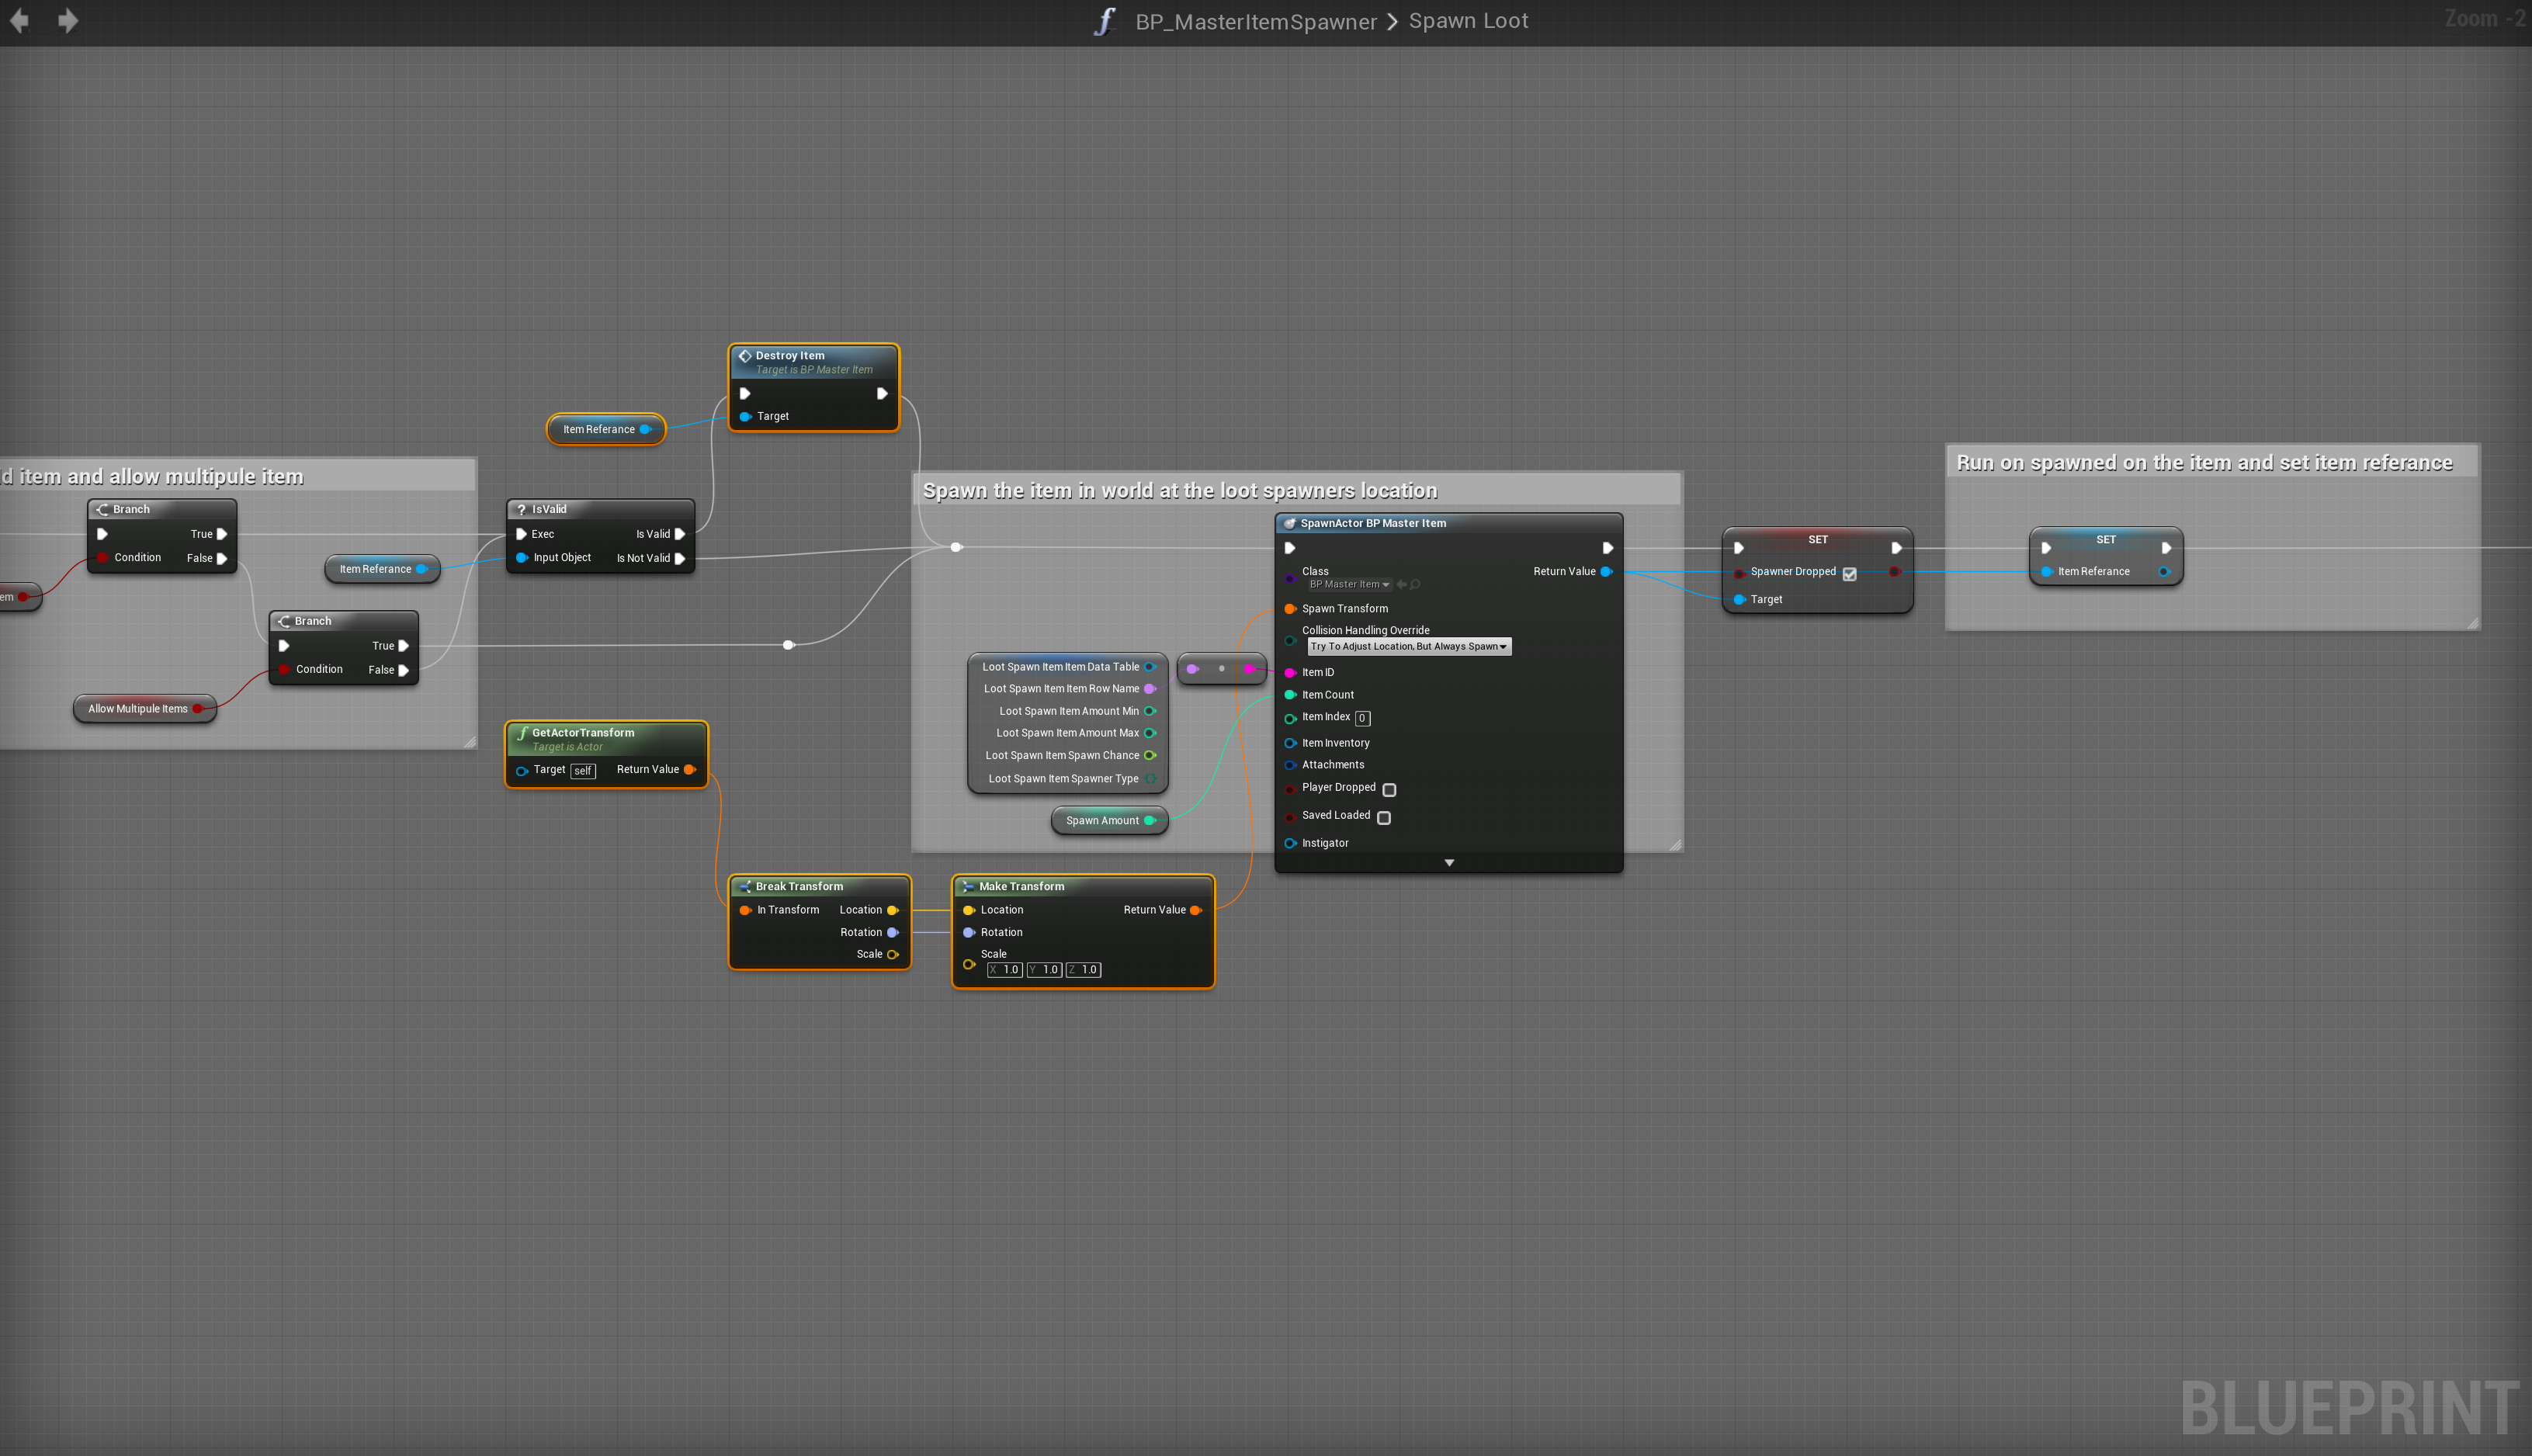The image size is (2532, 1456).
Task: Select the Allow Multipule Items variable node
Action: (138, 708)
